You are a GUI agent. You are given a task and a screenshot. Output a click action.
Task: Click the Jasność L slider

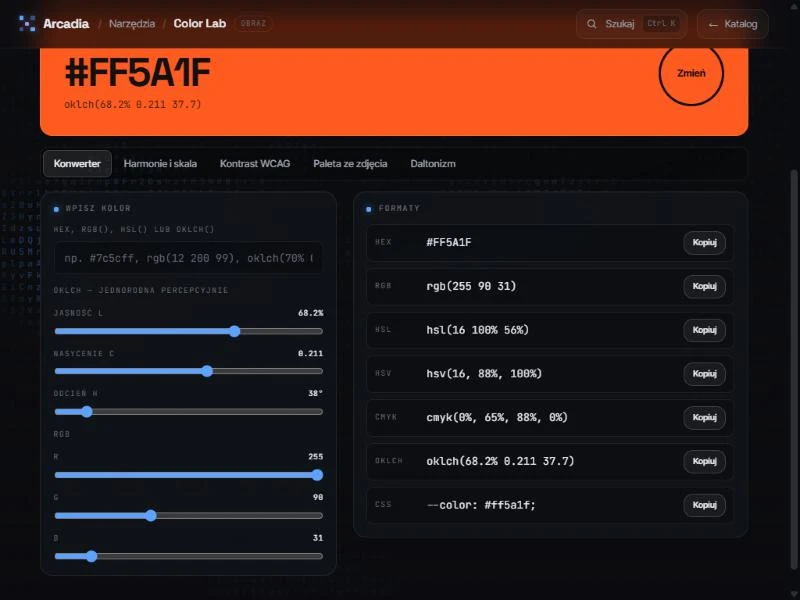(x=188, y=331)
